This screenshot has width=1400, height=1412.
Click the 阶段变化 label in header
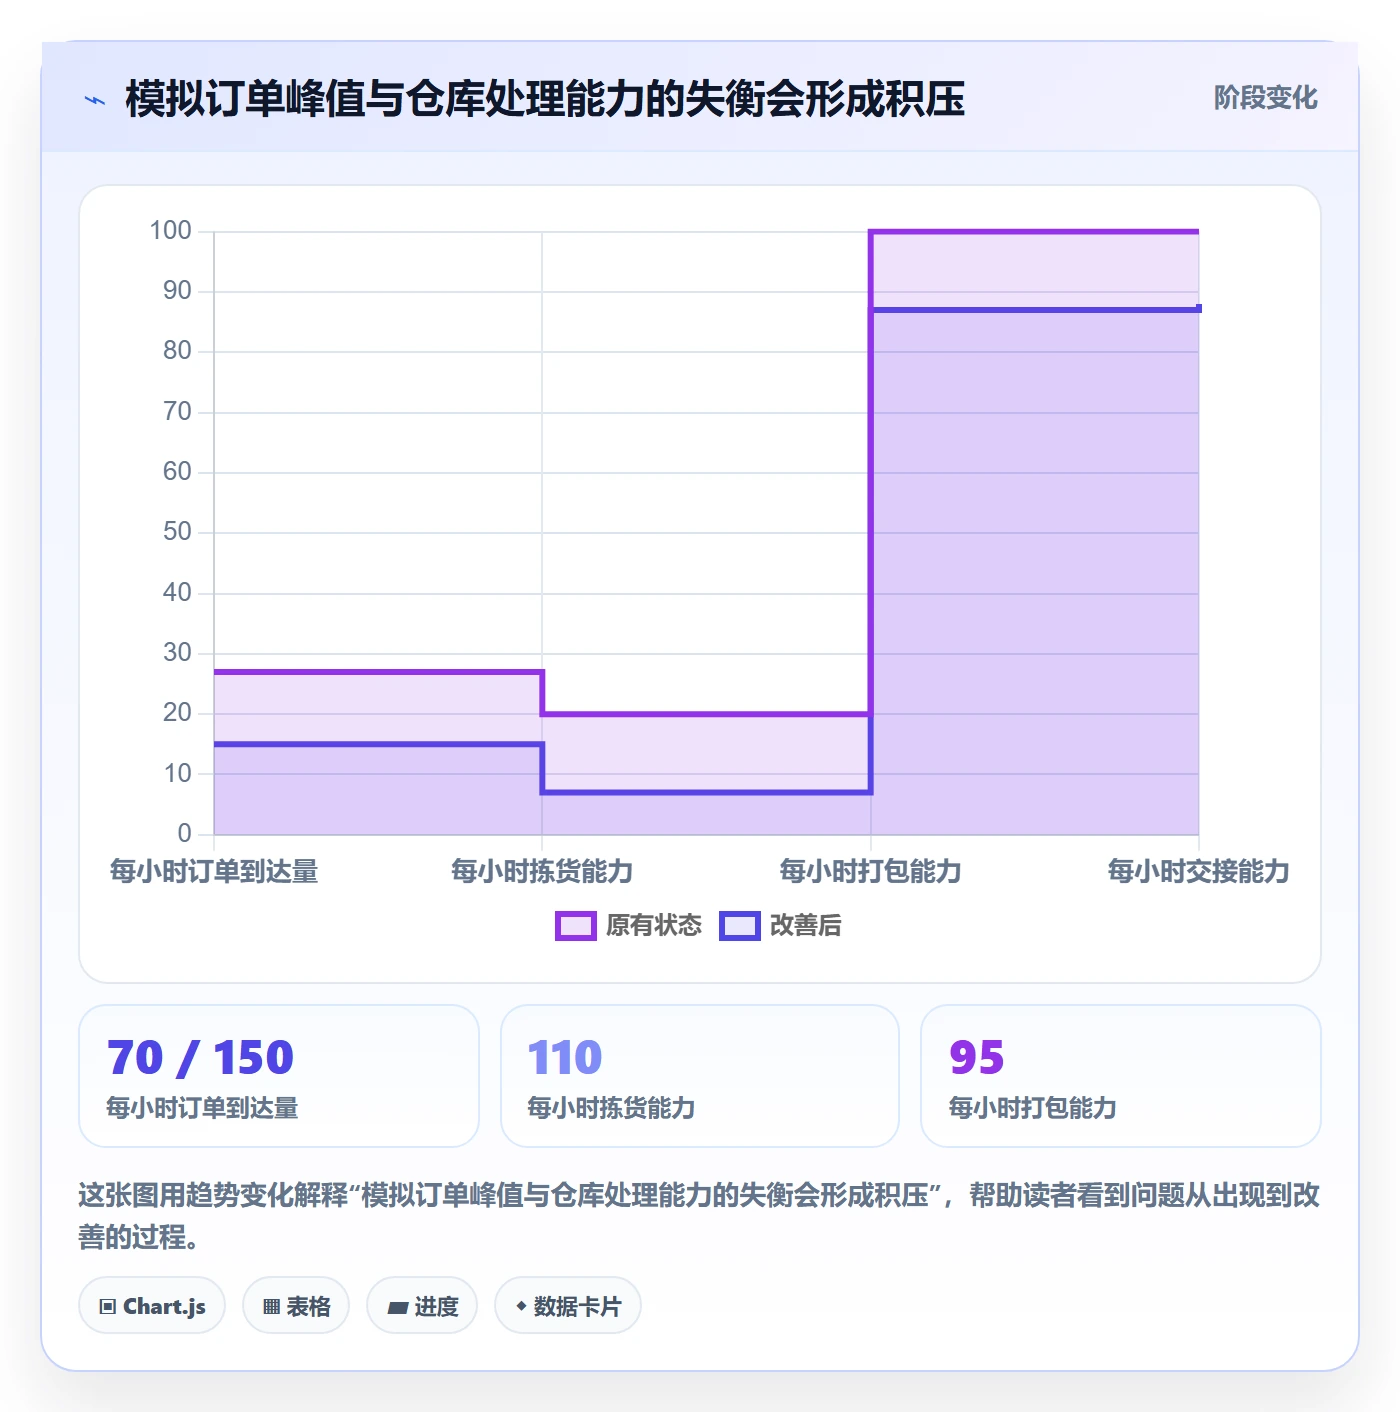pos(1265,98)
